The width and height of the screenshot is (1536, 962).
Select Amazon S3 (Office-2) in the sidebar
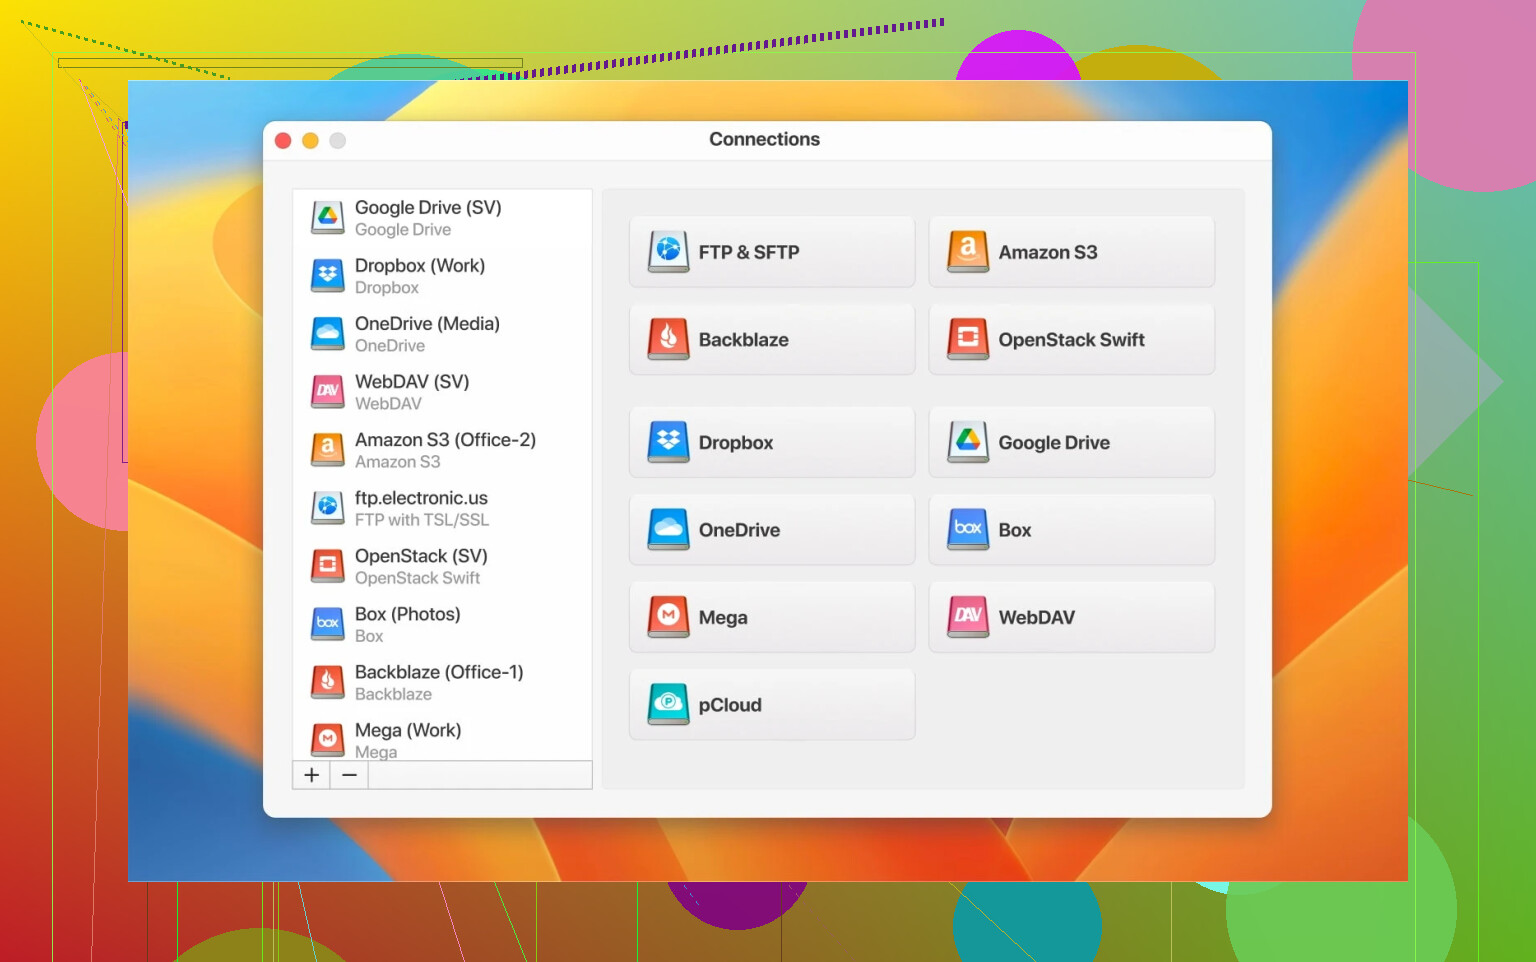click(x=445, y=450)
